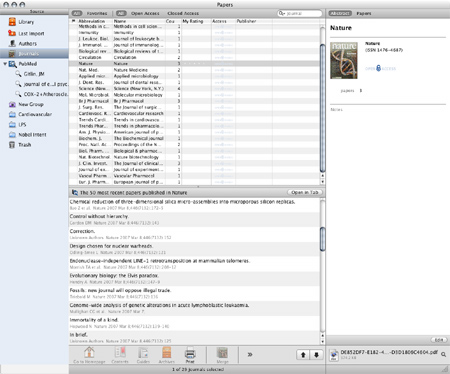
Task: Click the down arrow navigation button
Action: pos(316,355)
